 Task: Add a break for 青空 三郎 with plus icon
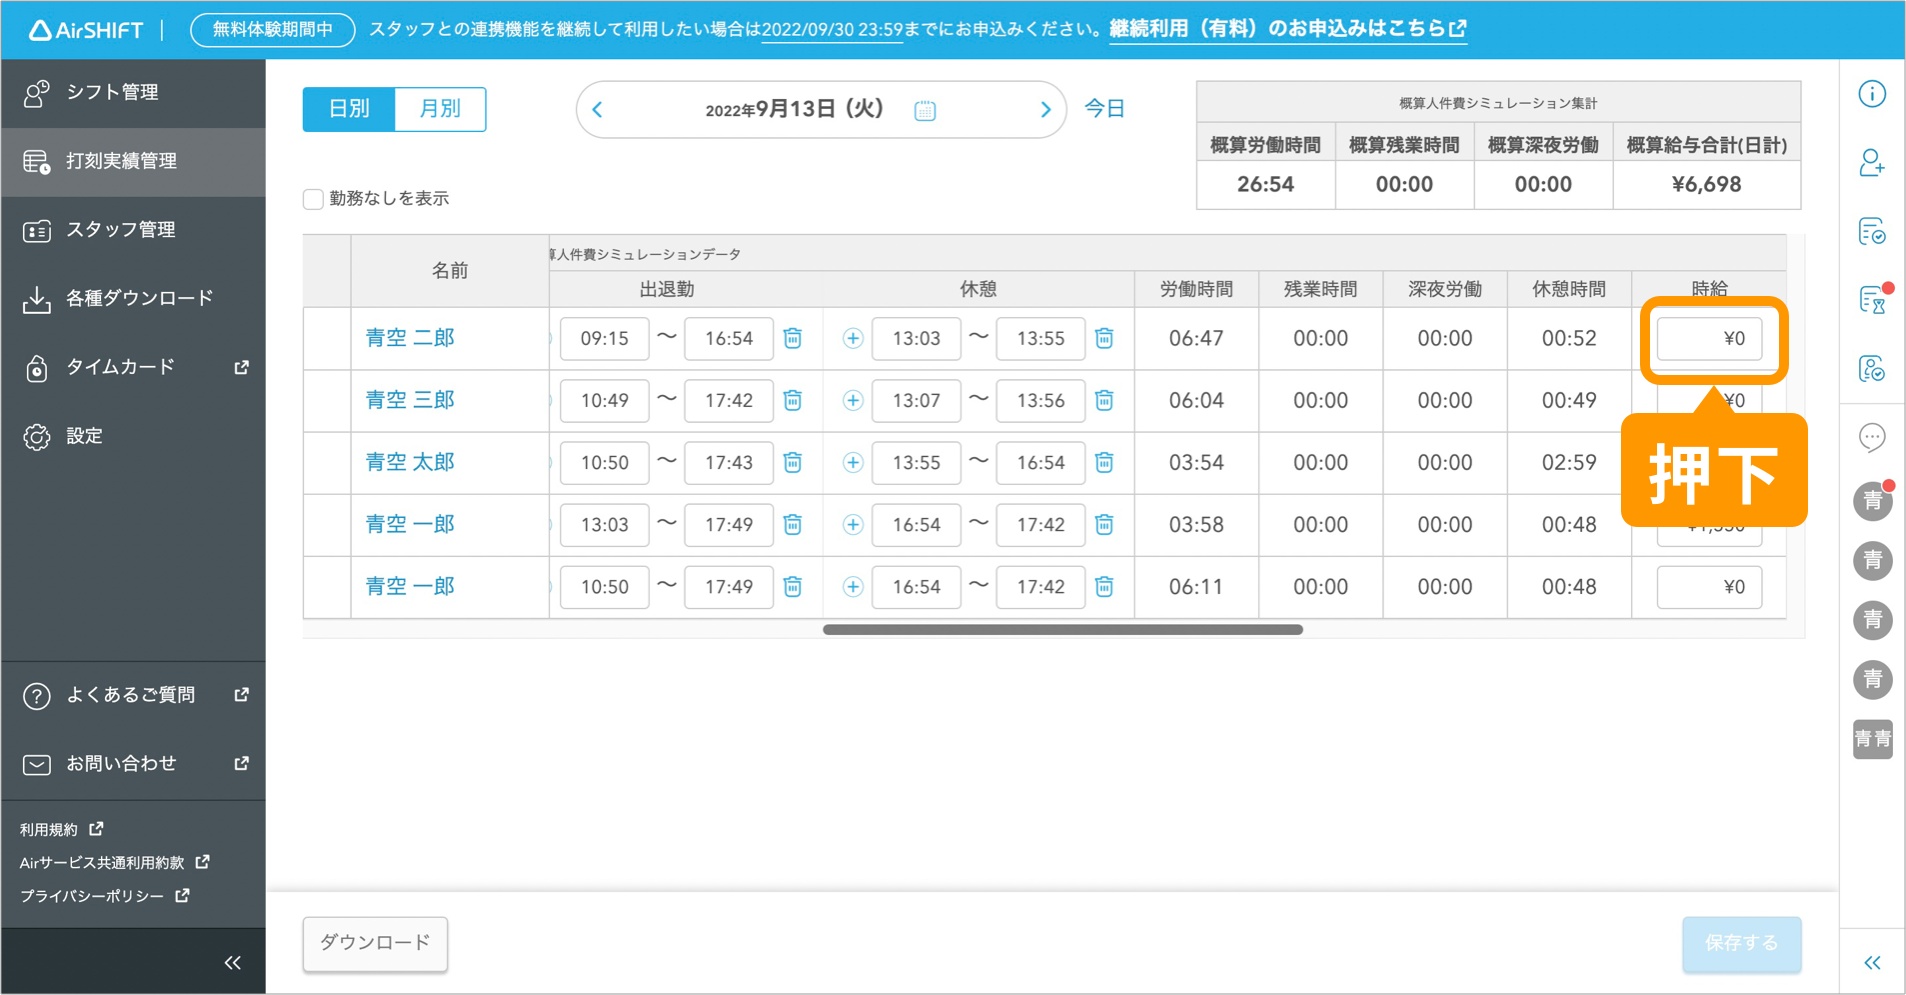click(852, 400)
